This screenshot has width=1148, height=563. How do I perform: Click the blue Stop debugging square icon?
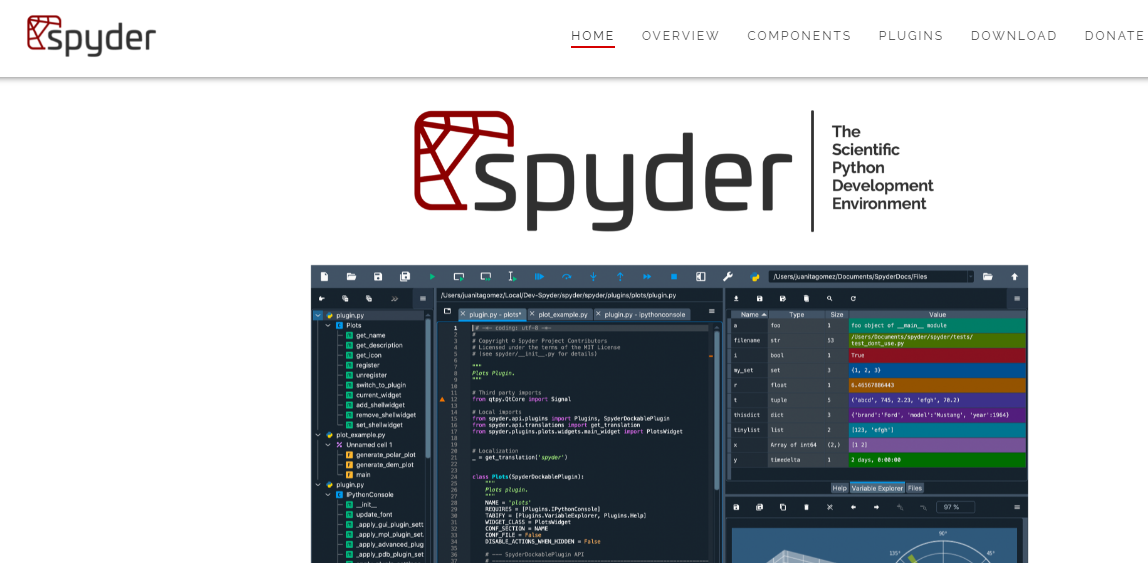(x=674, y=277)
